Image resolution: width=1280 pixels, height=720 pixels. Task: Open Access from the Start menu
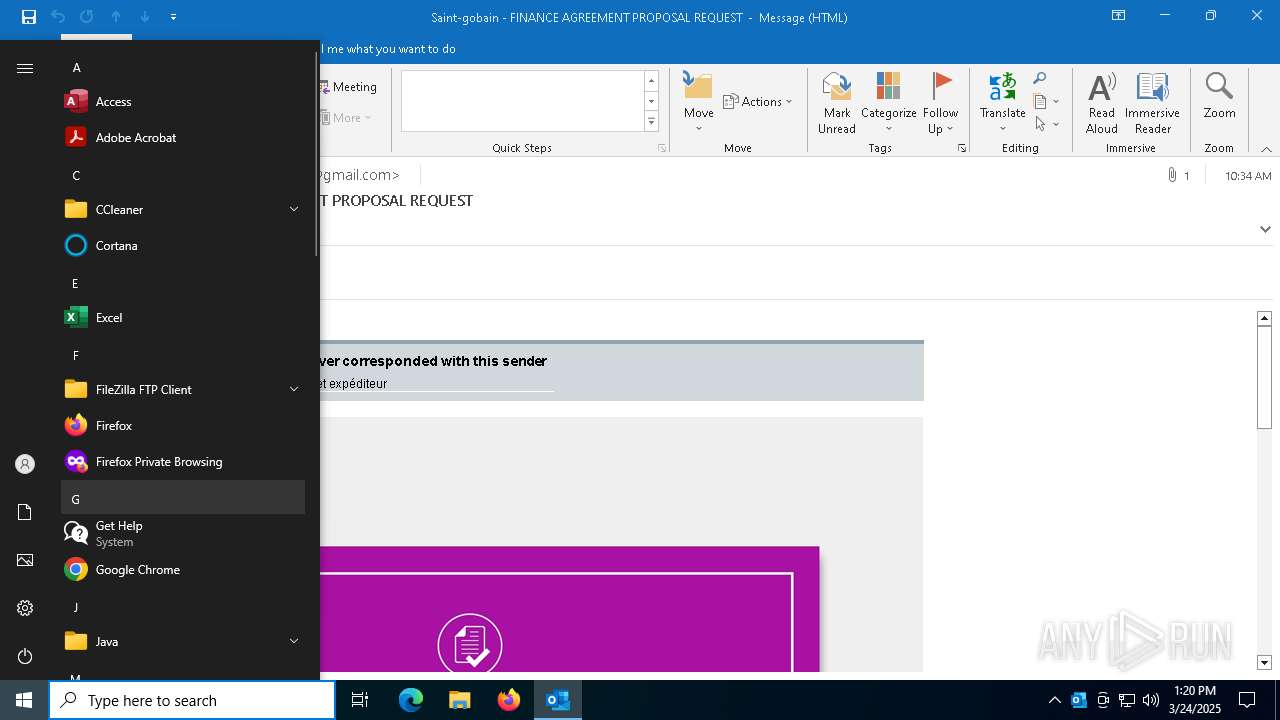coord(183,101)
